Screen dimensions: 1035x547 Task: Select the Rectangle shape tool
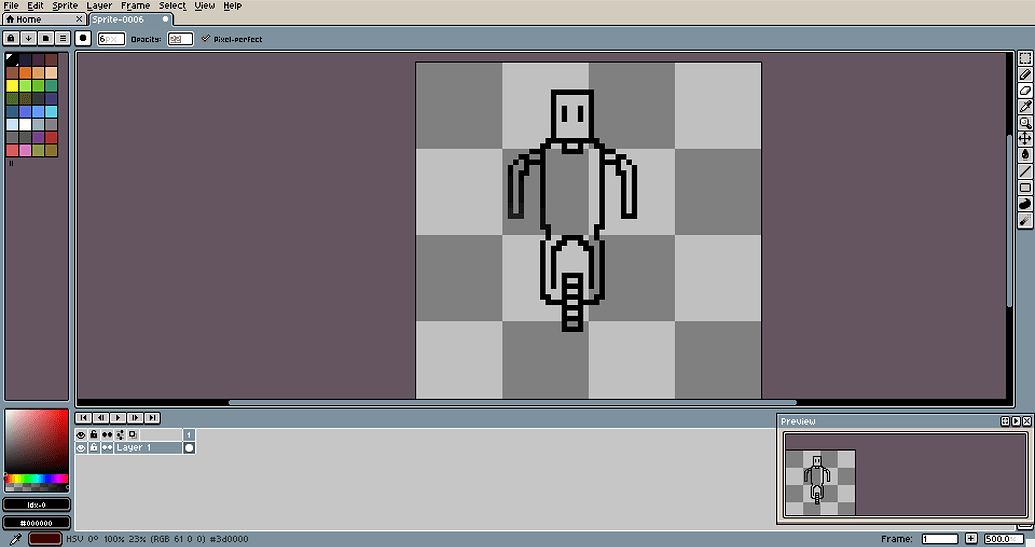click(1025, 187)
